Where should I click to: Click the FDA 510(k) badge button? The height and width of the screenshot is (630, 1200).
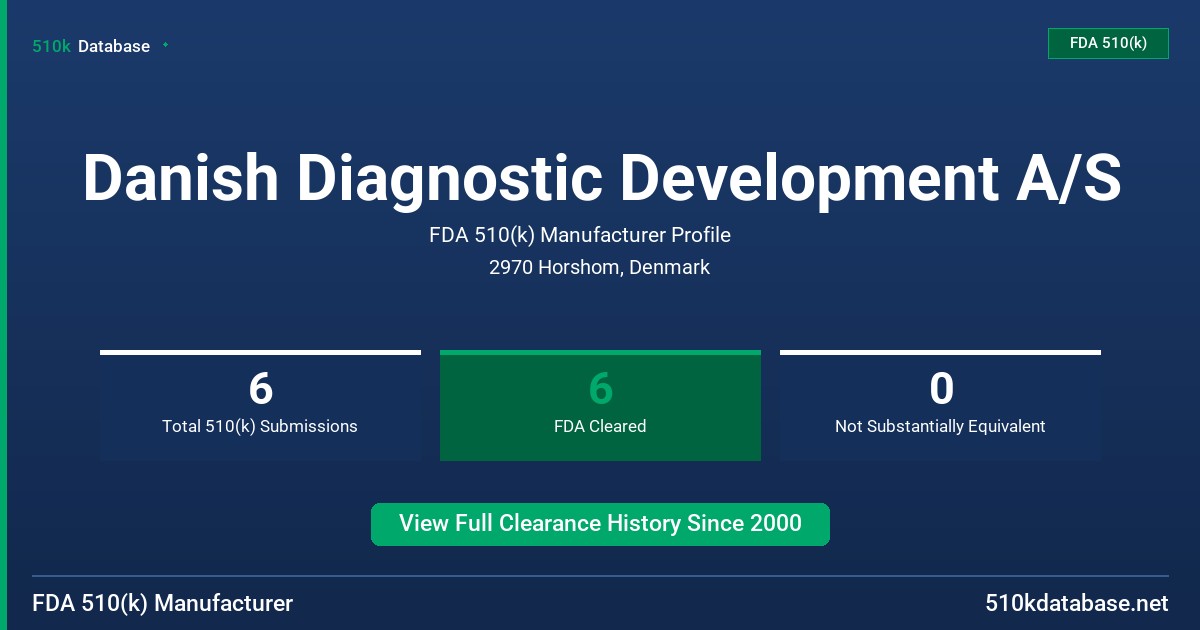[1108, 43]
